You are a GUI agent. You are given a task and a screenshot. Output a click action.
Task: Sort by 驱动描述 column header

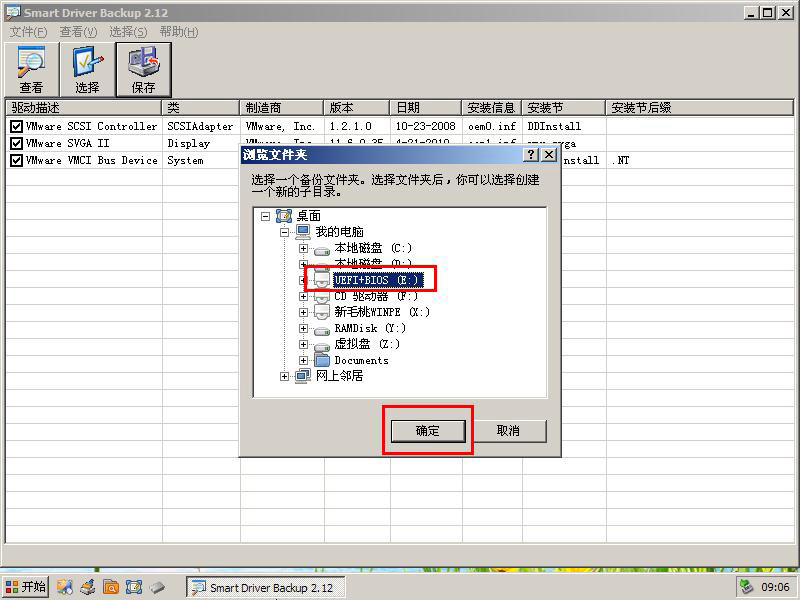point(84,108)
